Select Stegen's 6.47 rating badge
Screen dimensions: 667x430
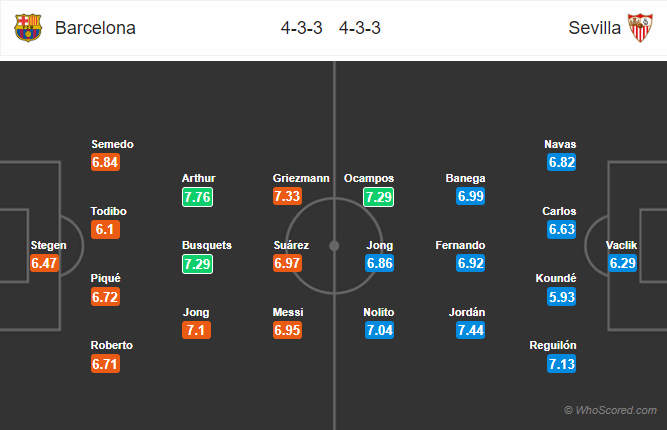44,263
